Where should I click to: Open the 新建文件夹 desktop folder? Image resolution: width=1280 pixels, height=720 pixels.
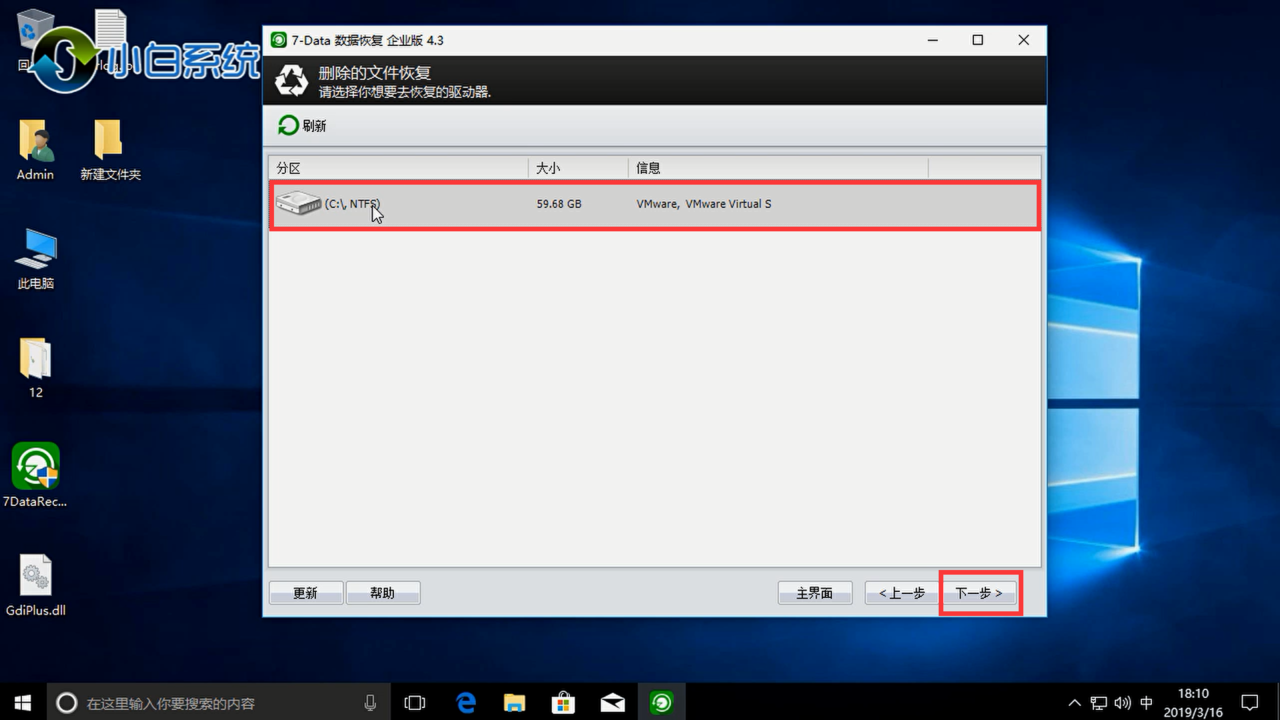[x=110, y=151]
